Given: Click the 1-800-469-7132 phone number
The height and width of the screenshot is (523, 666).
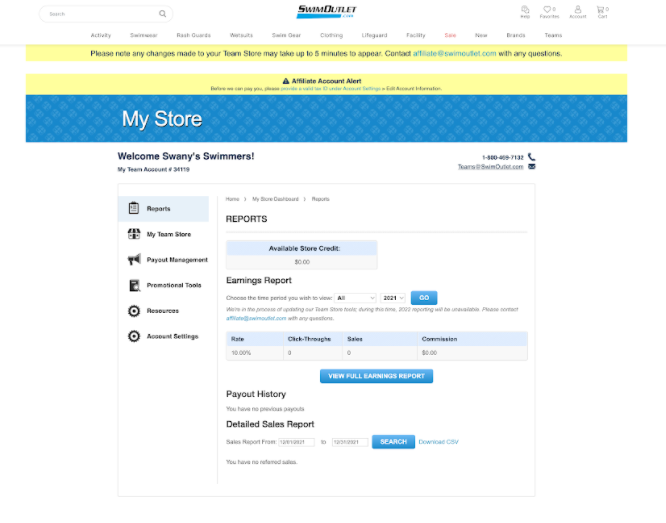Looking at the screenshot, I should [502, 157].
